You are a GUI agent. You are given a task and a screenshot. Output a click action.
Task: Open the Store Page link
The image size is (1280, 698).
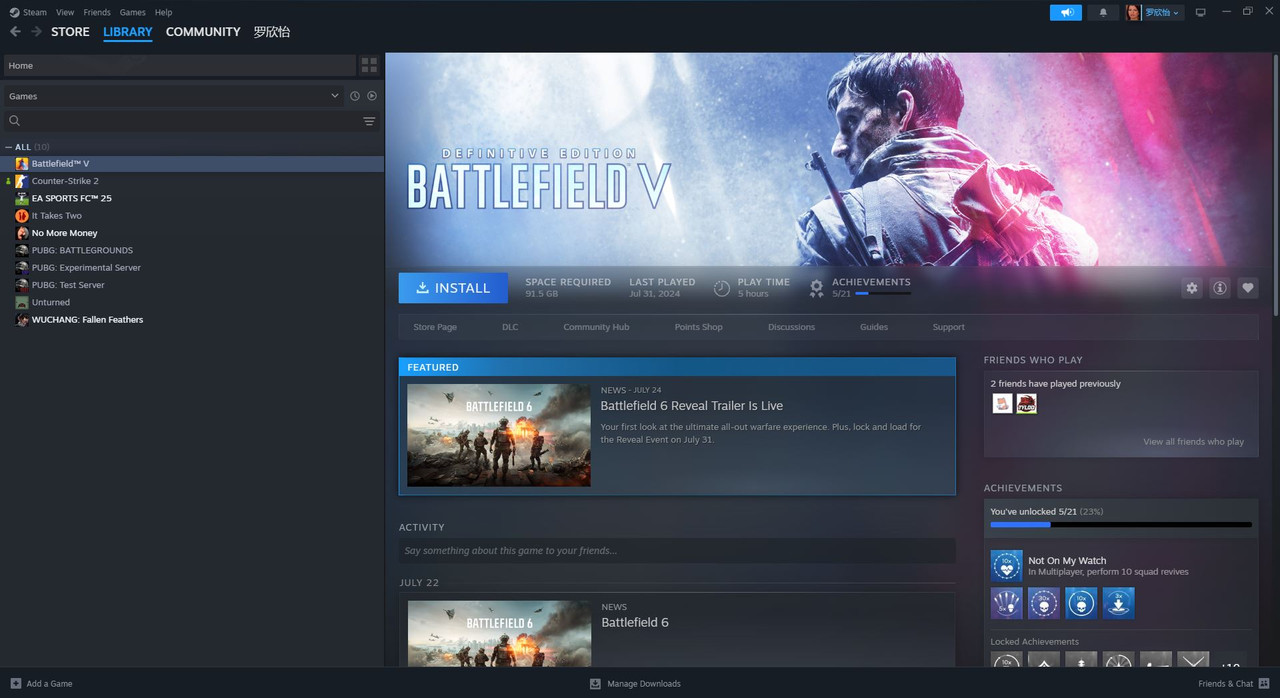pos(435,327)
